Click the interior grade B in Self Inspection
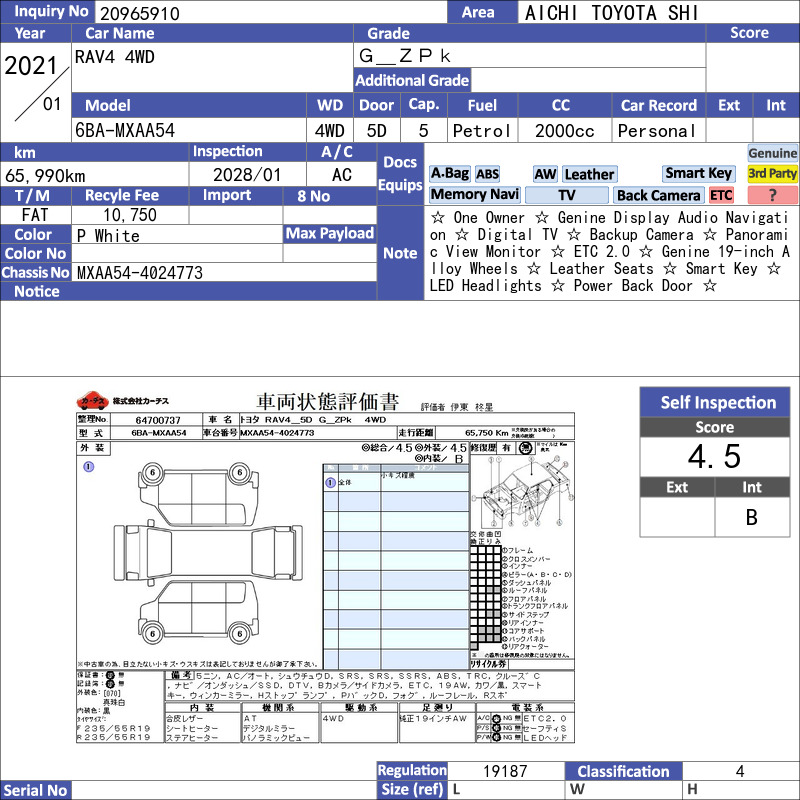Viewport: 800px width, 800px height. pos(752,517)
